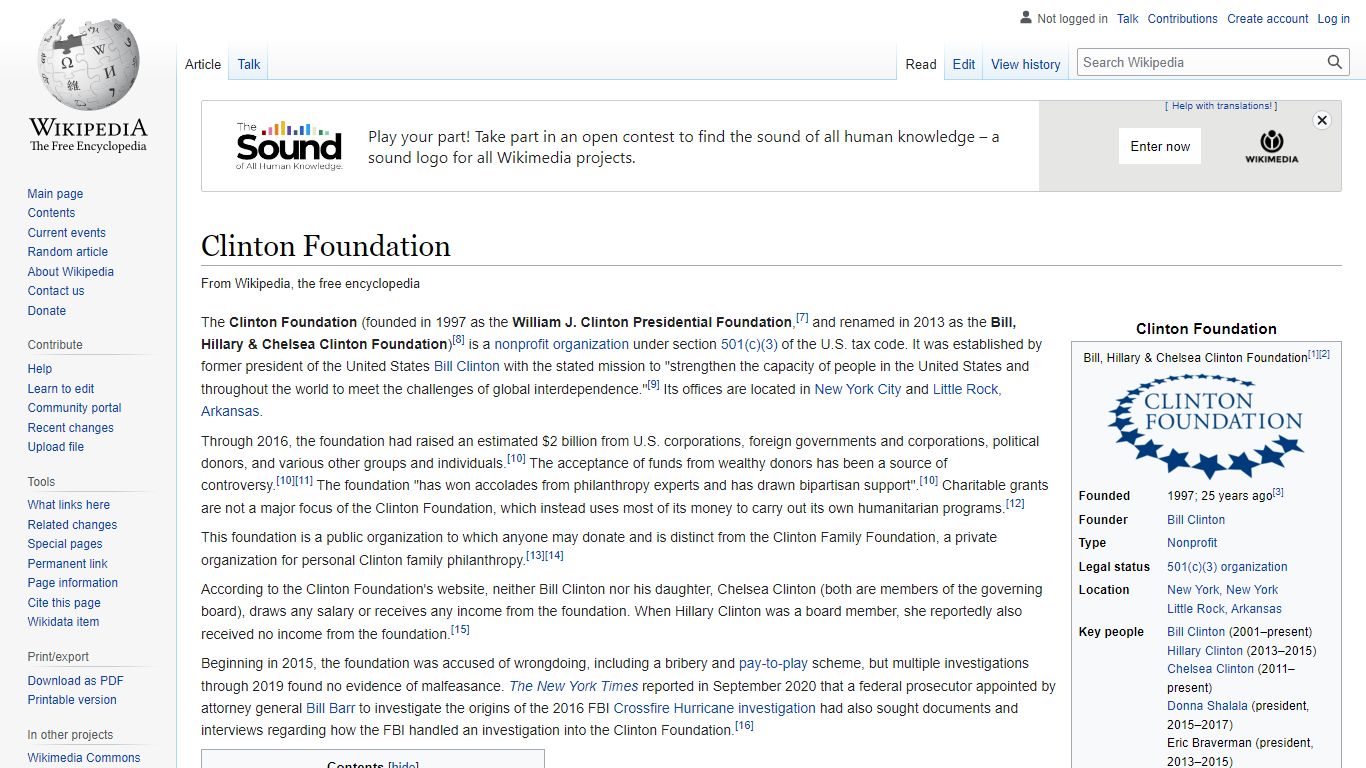Open New York City link
Screen dimensions: 1366x768
pyautogui.click(x=858, y=389)
